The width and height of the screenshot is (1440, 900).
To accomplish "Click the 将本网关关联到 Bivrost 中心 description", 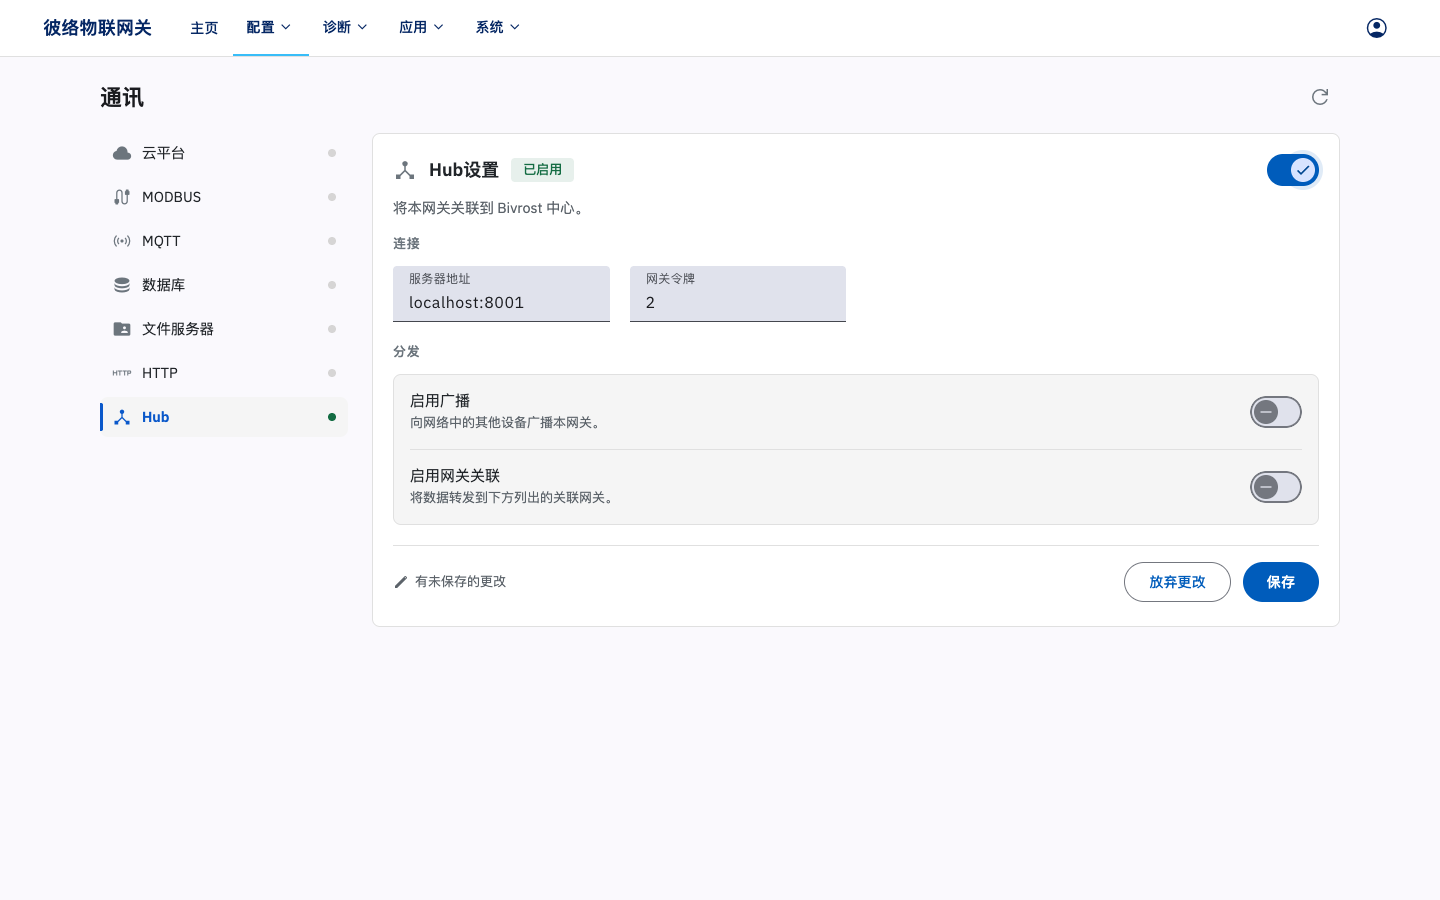I will 489,208.
